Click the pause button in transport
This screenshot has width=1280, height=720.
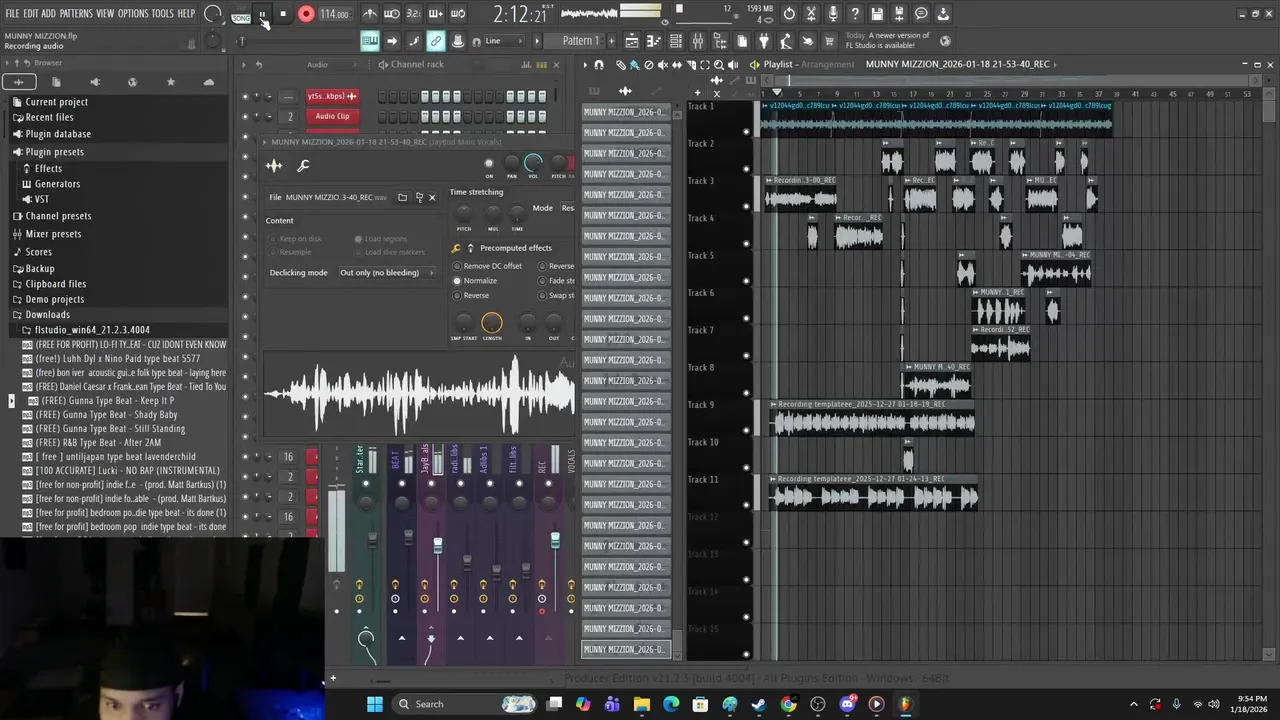pos(263,14)
